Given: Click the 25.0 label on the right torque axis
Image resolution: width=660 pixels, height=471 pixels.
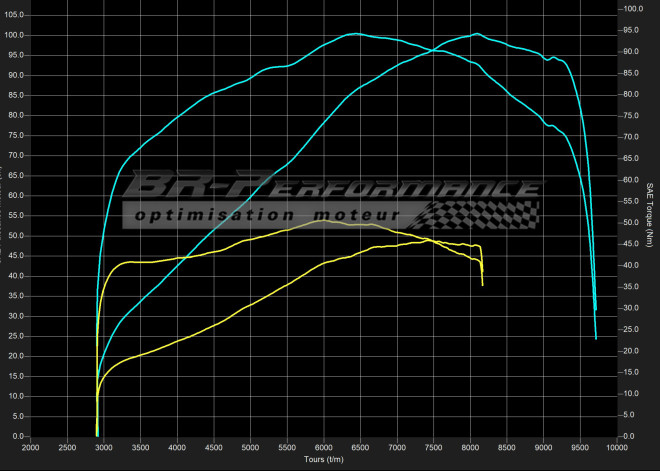Looking at the screenshot, I should pos(631,330).
